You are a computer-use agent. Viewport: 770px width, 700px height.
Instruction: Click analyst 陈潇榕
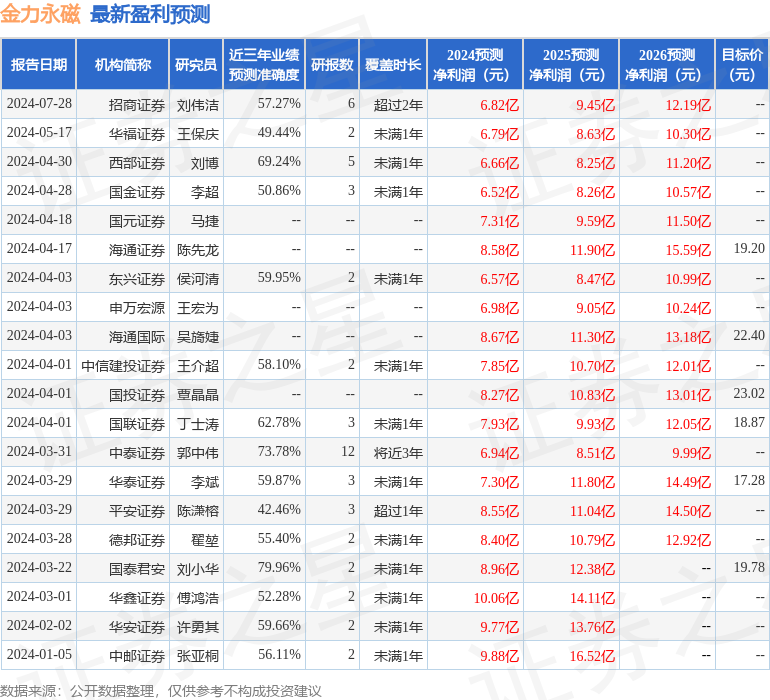click(198, 511)
